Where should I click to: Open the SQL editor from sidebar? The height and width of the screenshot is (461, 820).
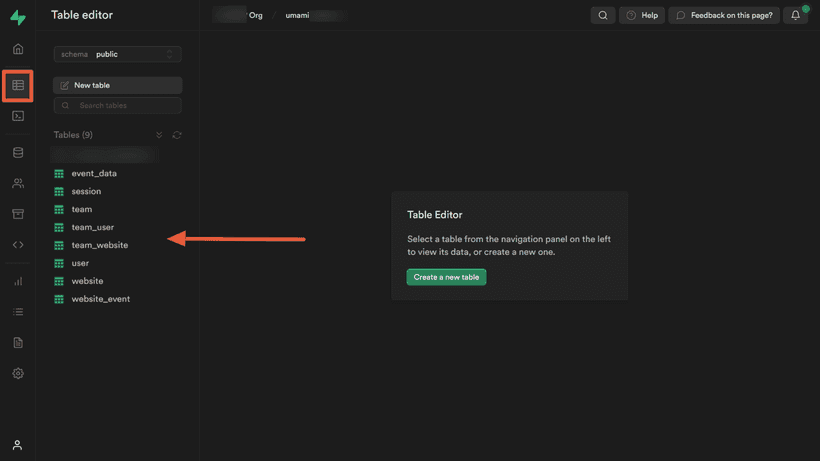pyautogui.click(x=18, y=116)
